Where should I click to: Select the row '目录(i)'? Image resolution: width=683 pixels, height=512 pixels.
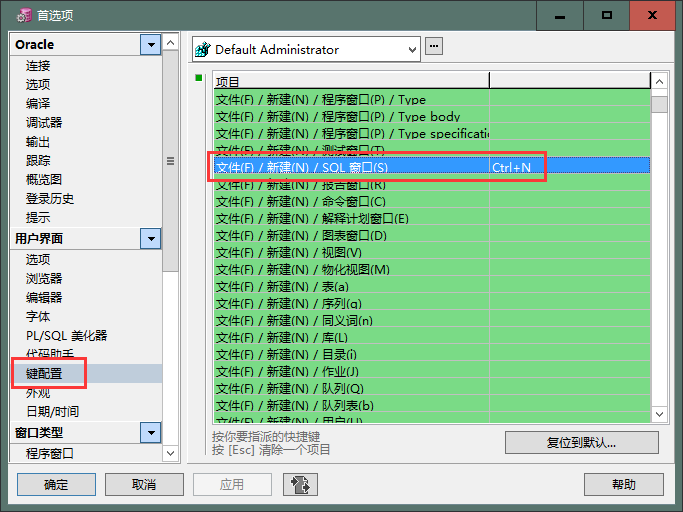tap(432, 355)
